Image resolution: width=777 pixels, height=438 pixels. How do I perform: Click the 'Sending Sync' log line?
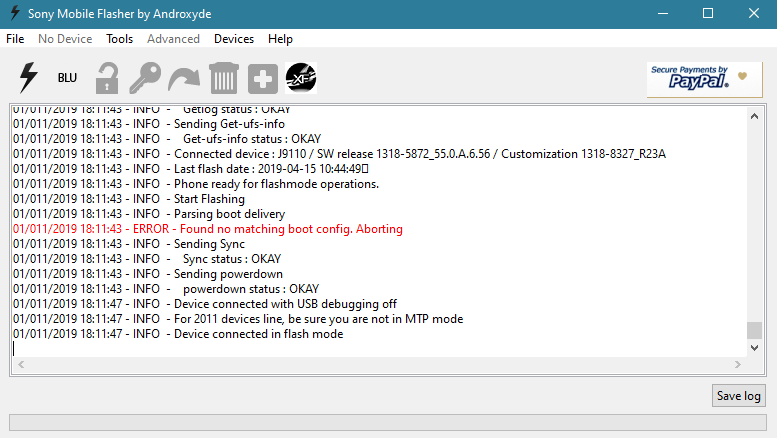(x=129, y=244)
